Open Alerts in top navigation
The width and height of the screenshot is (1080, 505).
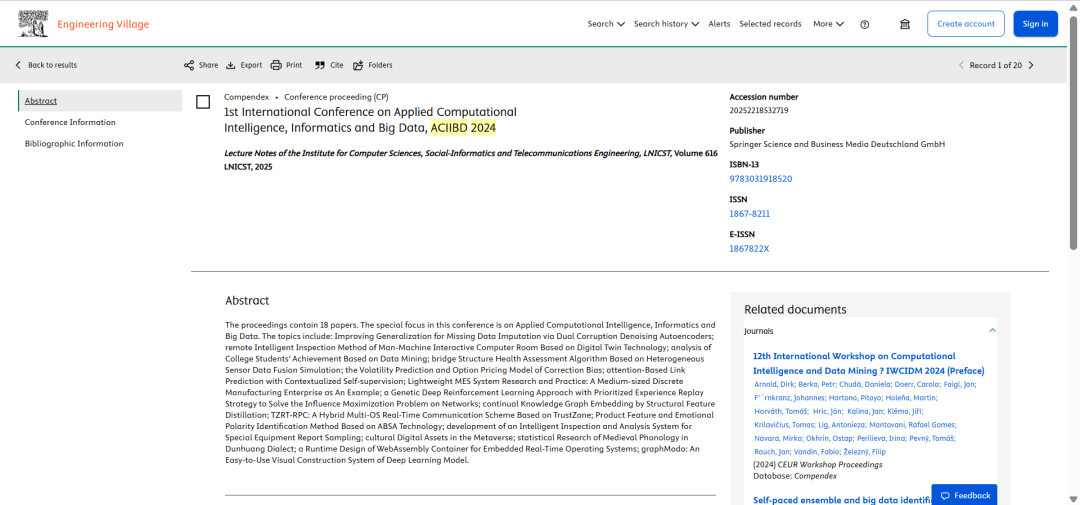tap(719, 24)
